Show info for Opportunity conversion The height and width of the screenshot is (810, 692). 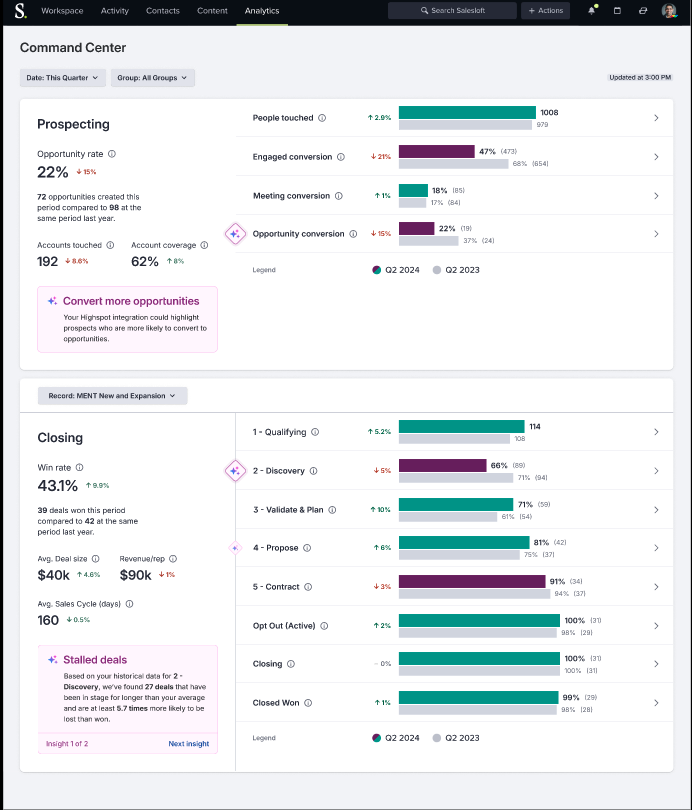[x=353, y=234]
